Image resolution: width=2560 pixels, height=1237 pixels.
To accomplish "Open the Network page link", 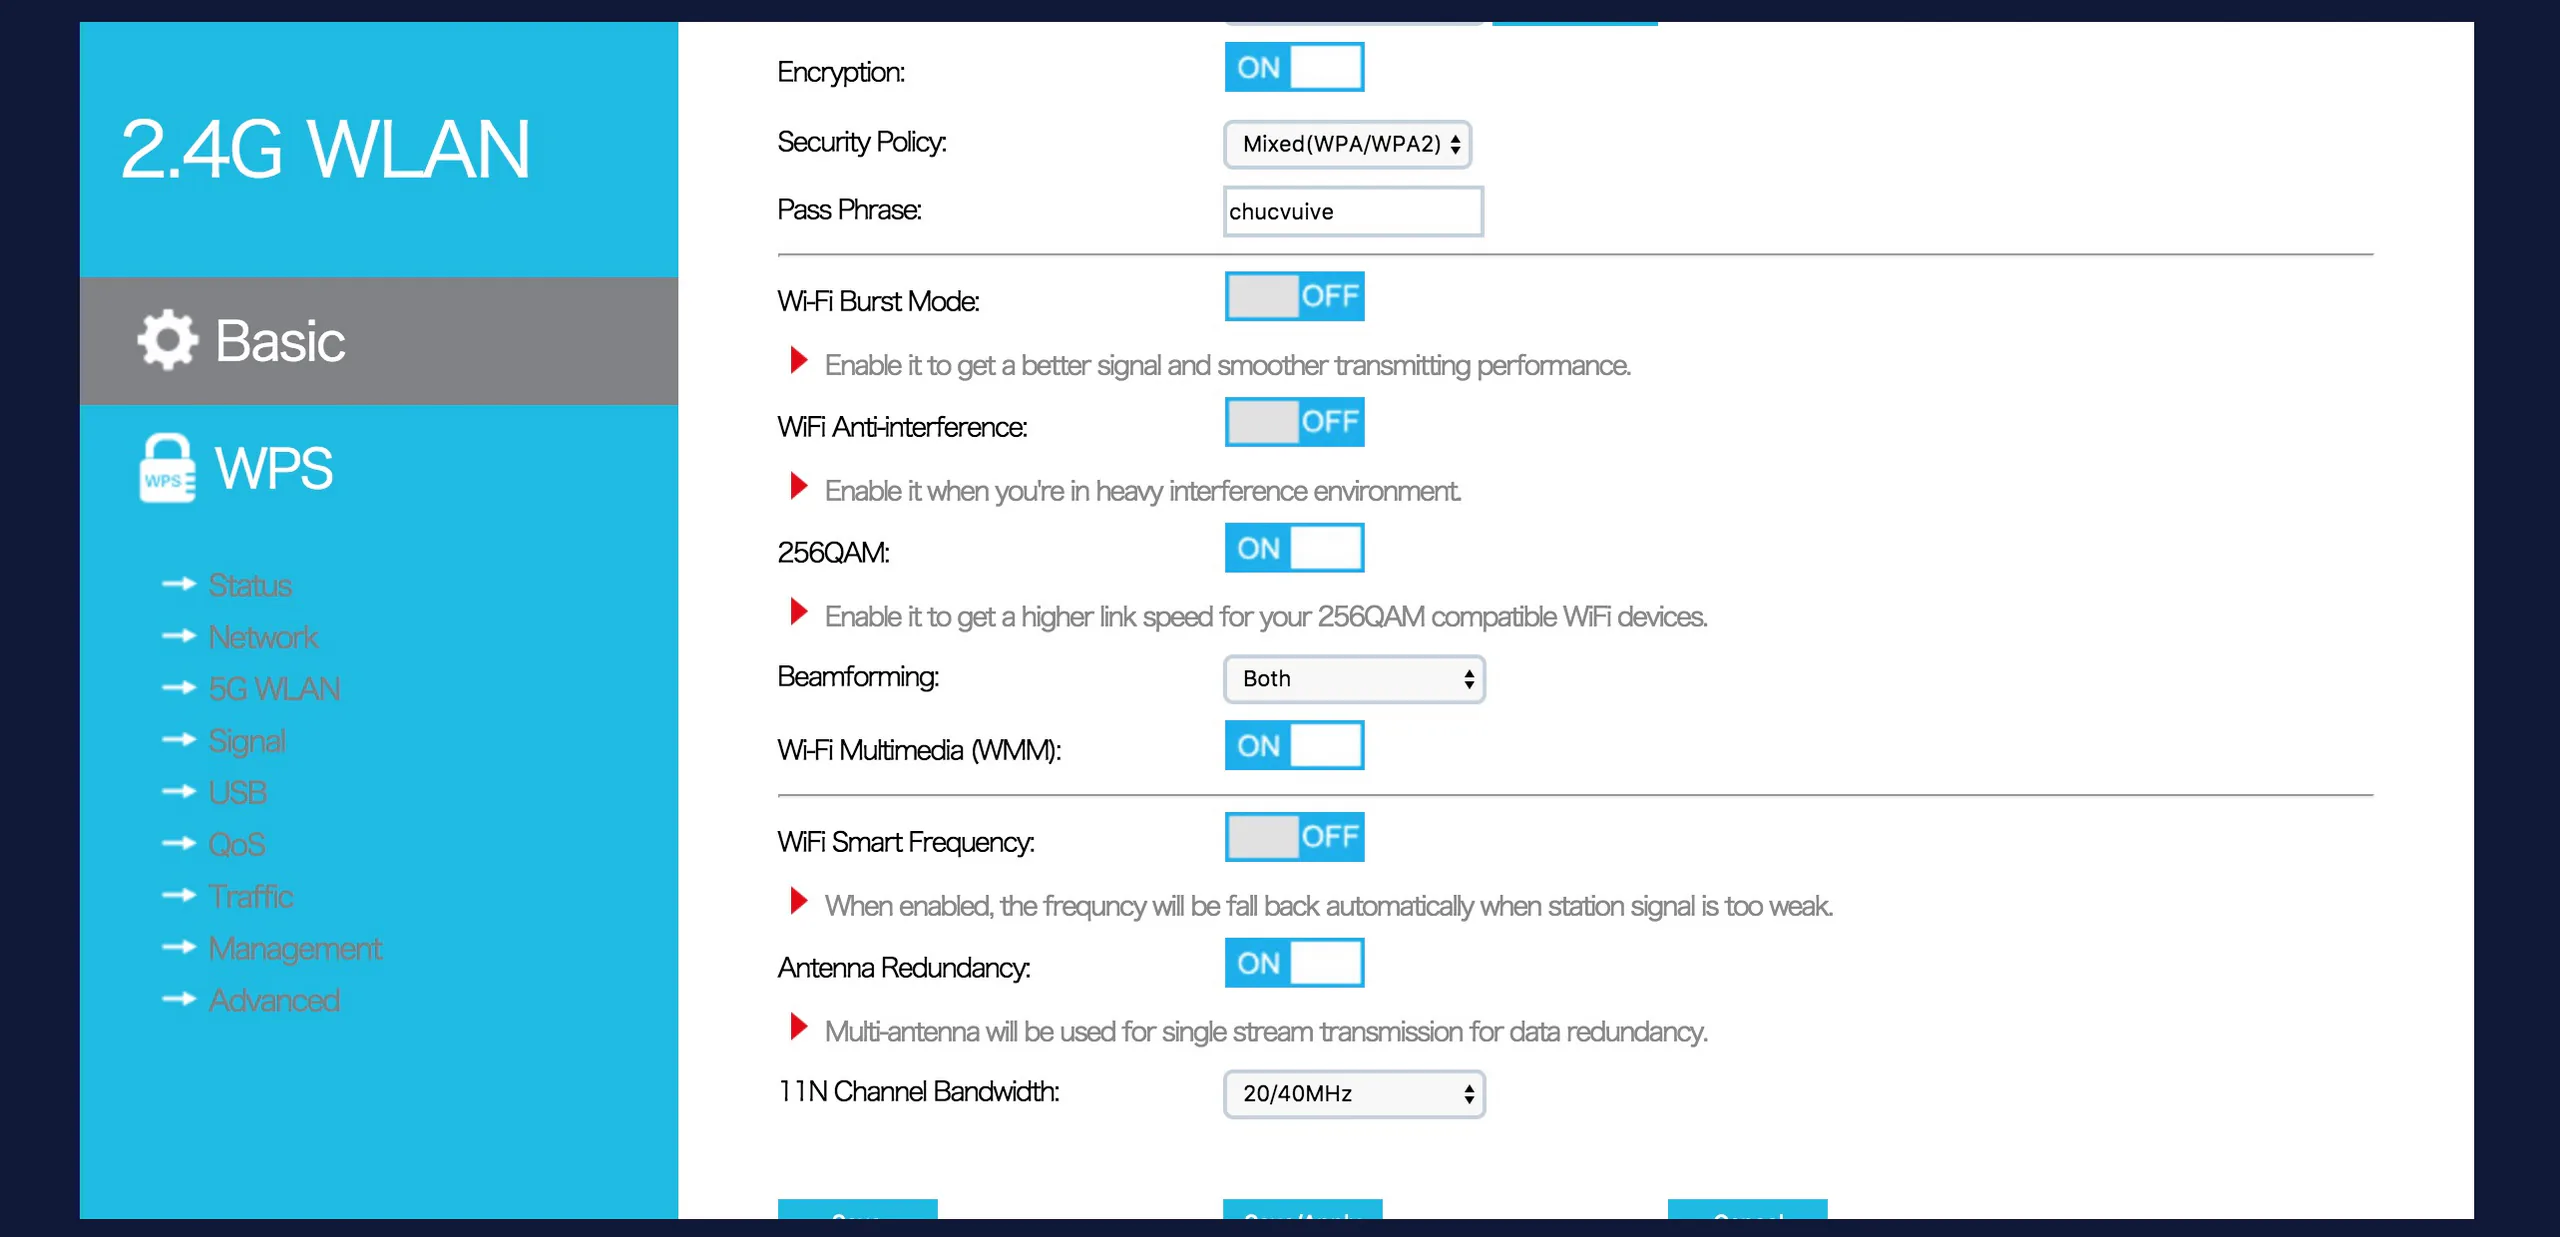I will coord(263,637).
